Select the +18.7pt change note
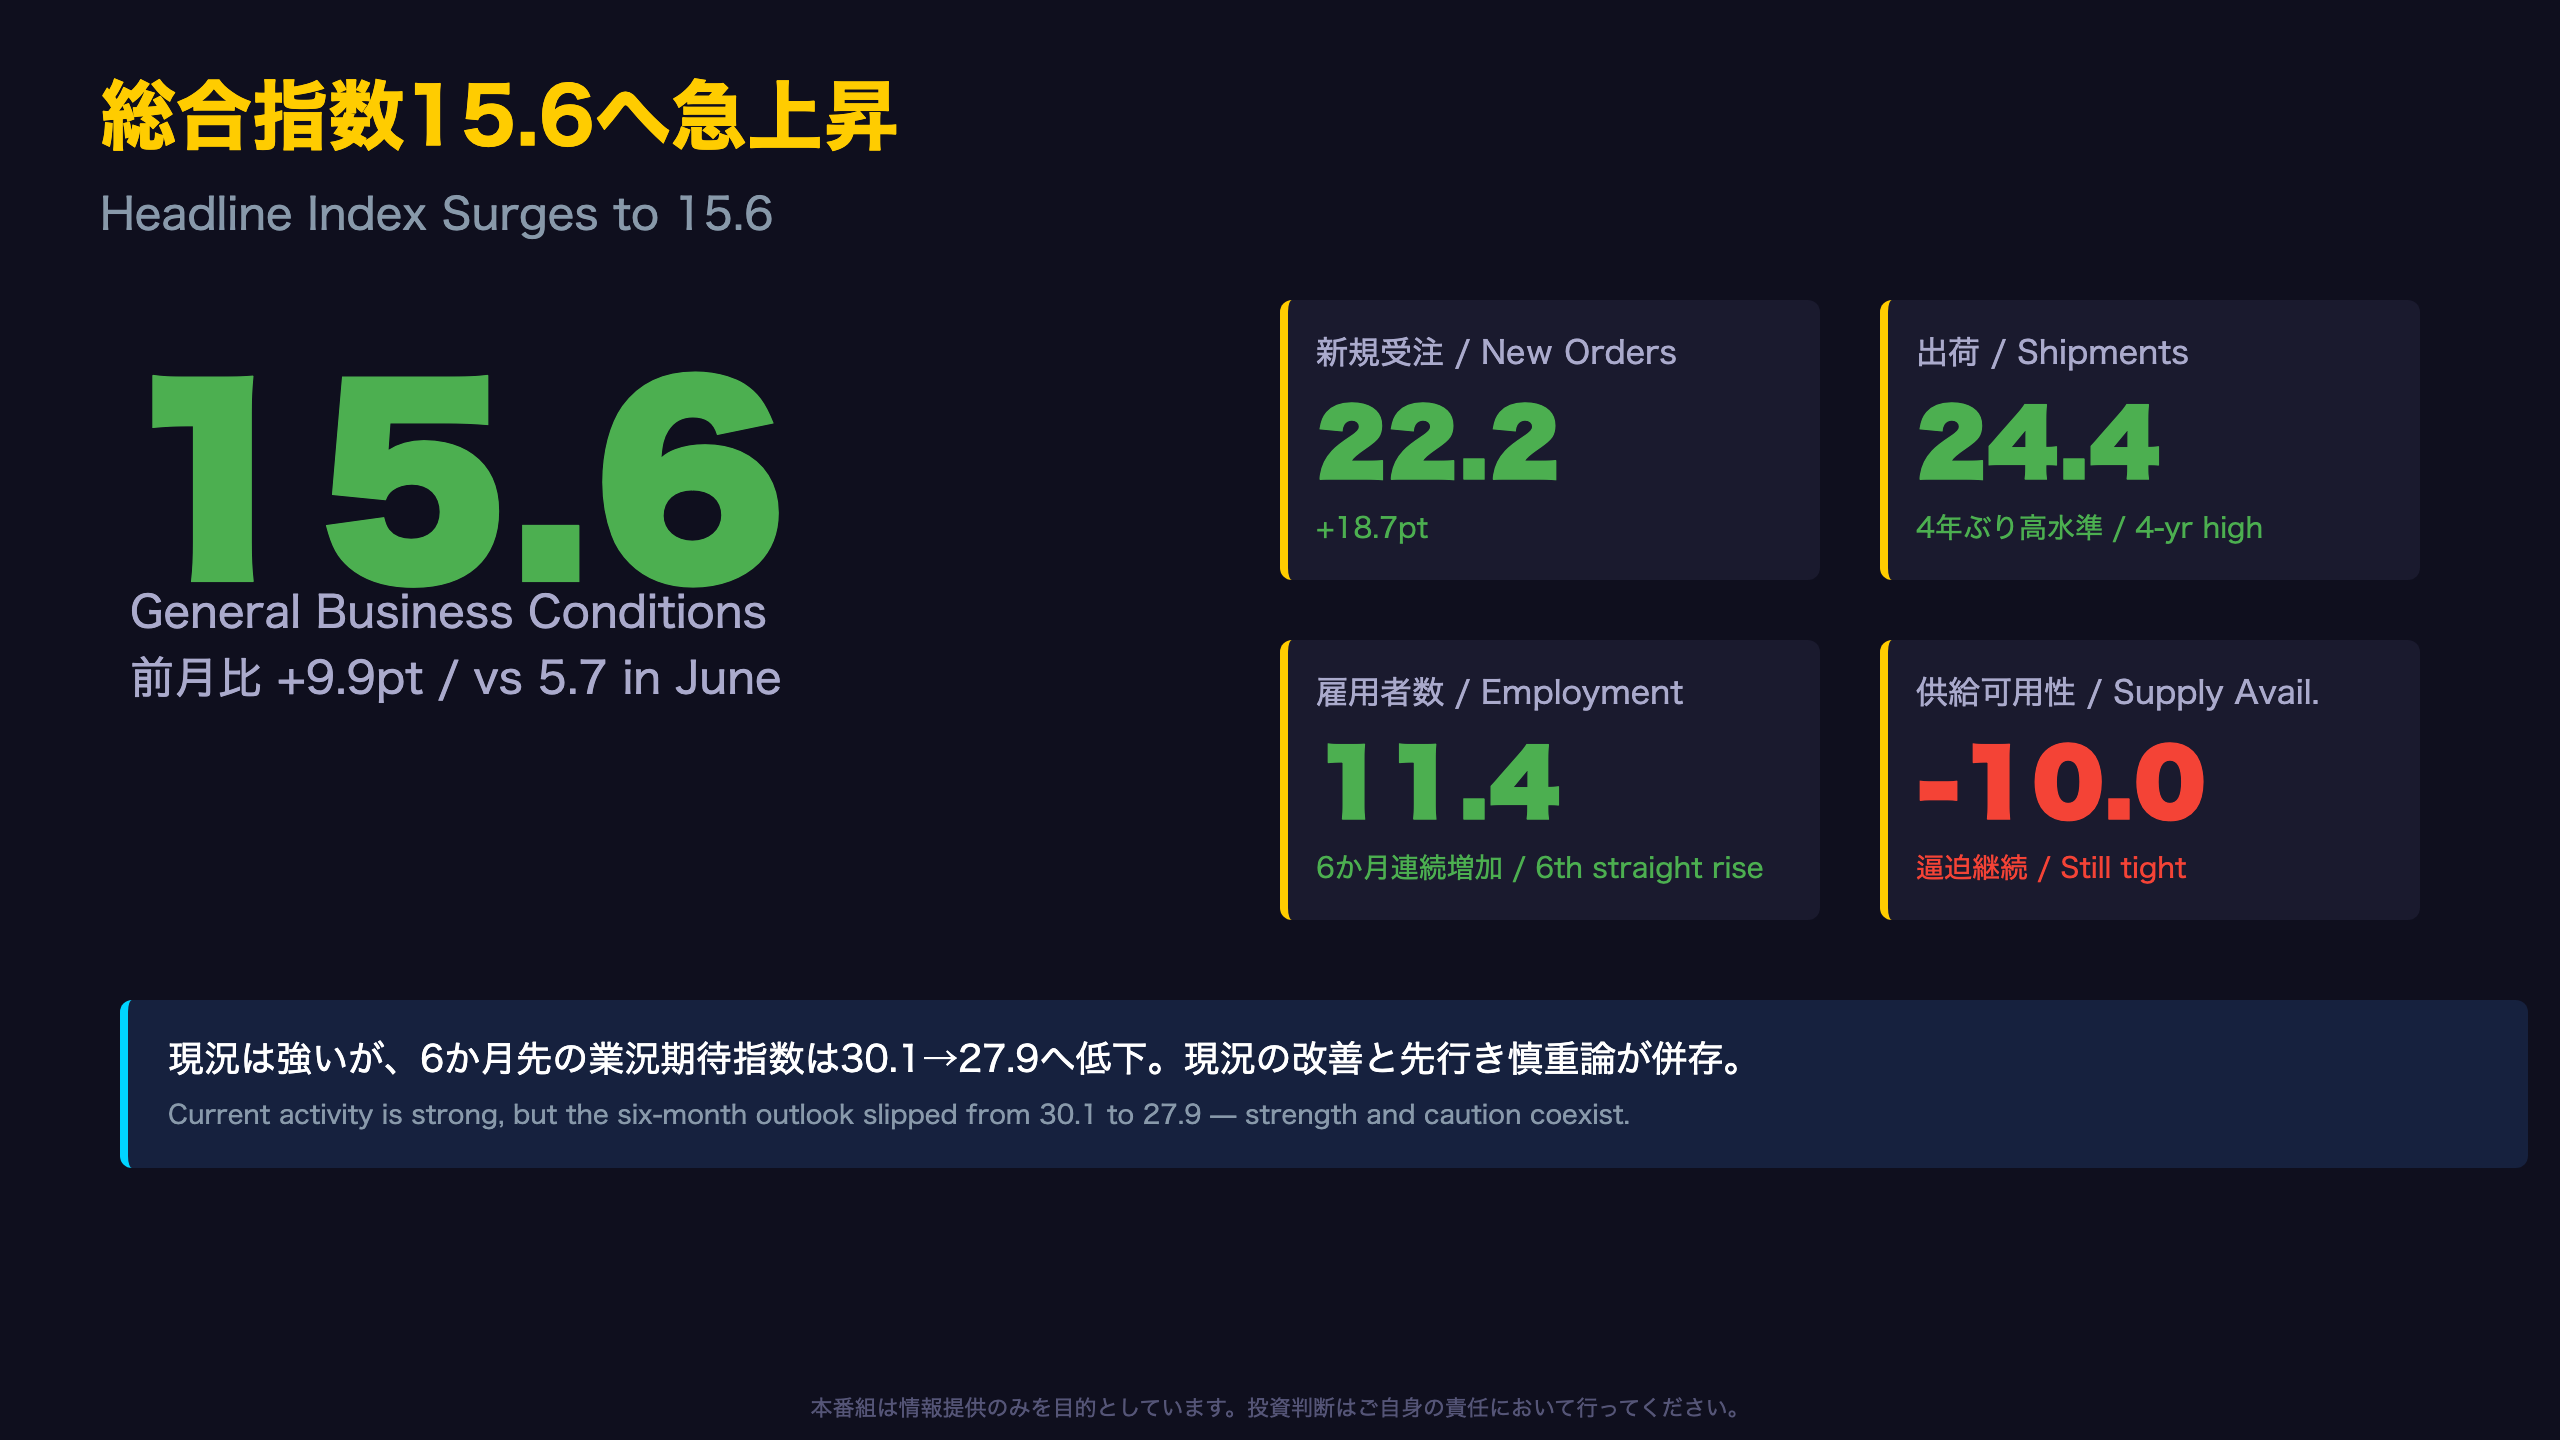Screen dimensions: 2560x1440 pyautogui.click(x=1372, y=527)
